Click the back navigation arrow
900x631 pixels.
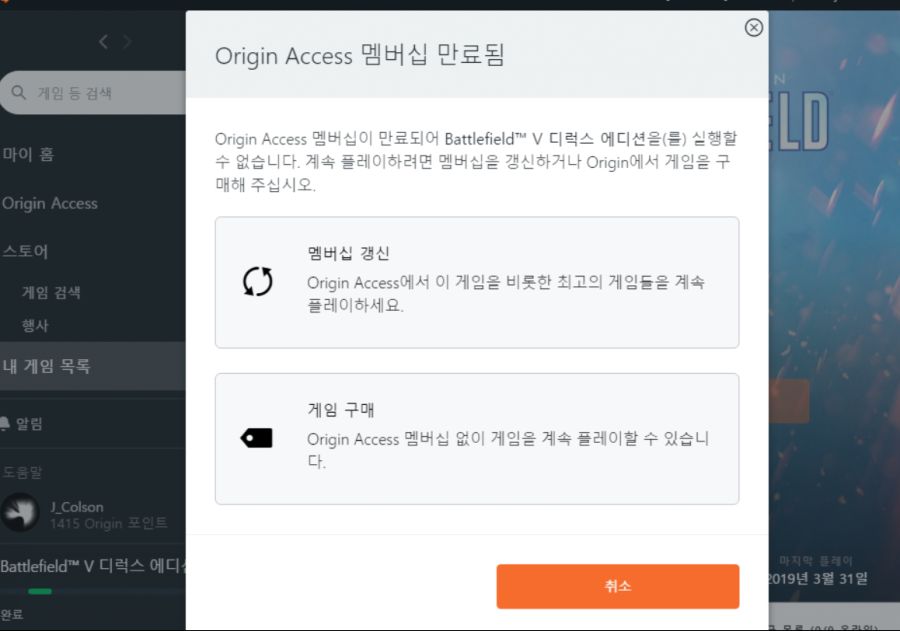tap(103, 41)
